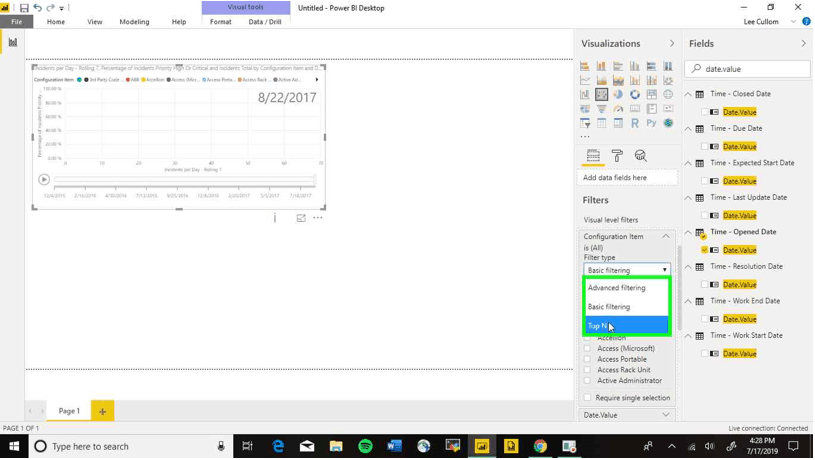Select the Clustered bar chart visual
Viewport: 815px width, 460px height.
coord(618,66)
